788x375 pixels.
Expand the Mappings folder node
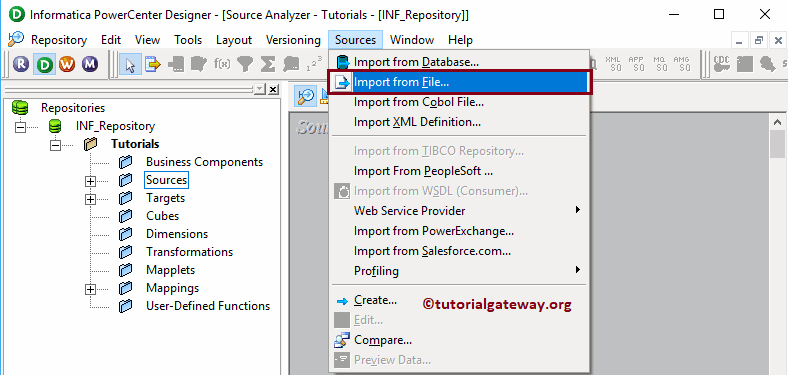90,289
